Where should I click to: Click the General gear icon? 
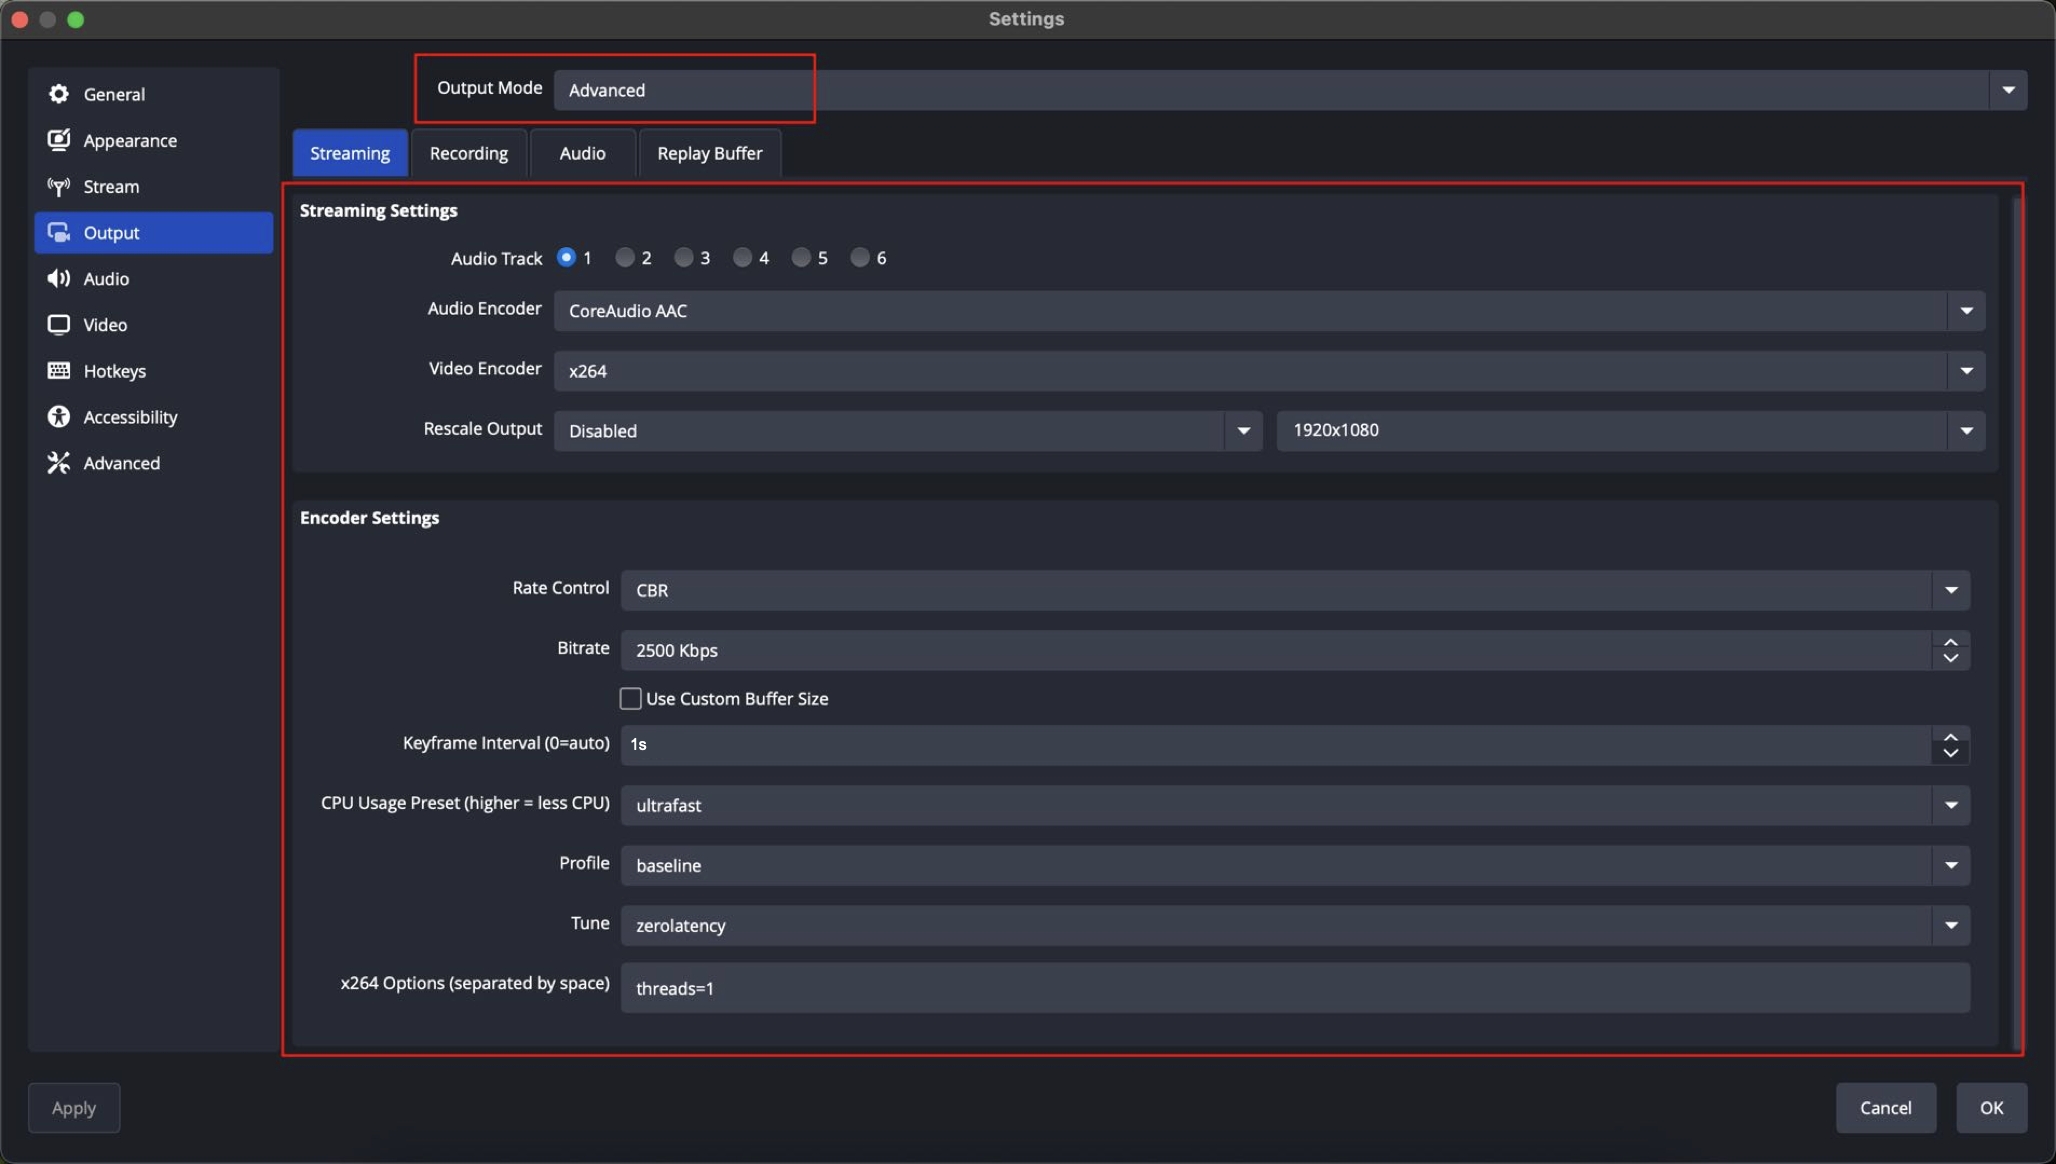click(x=59, y=94)
